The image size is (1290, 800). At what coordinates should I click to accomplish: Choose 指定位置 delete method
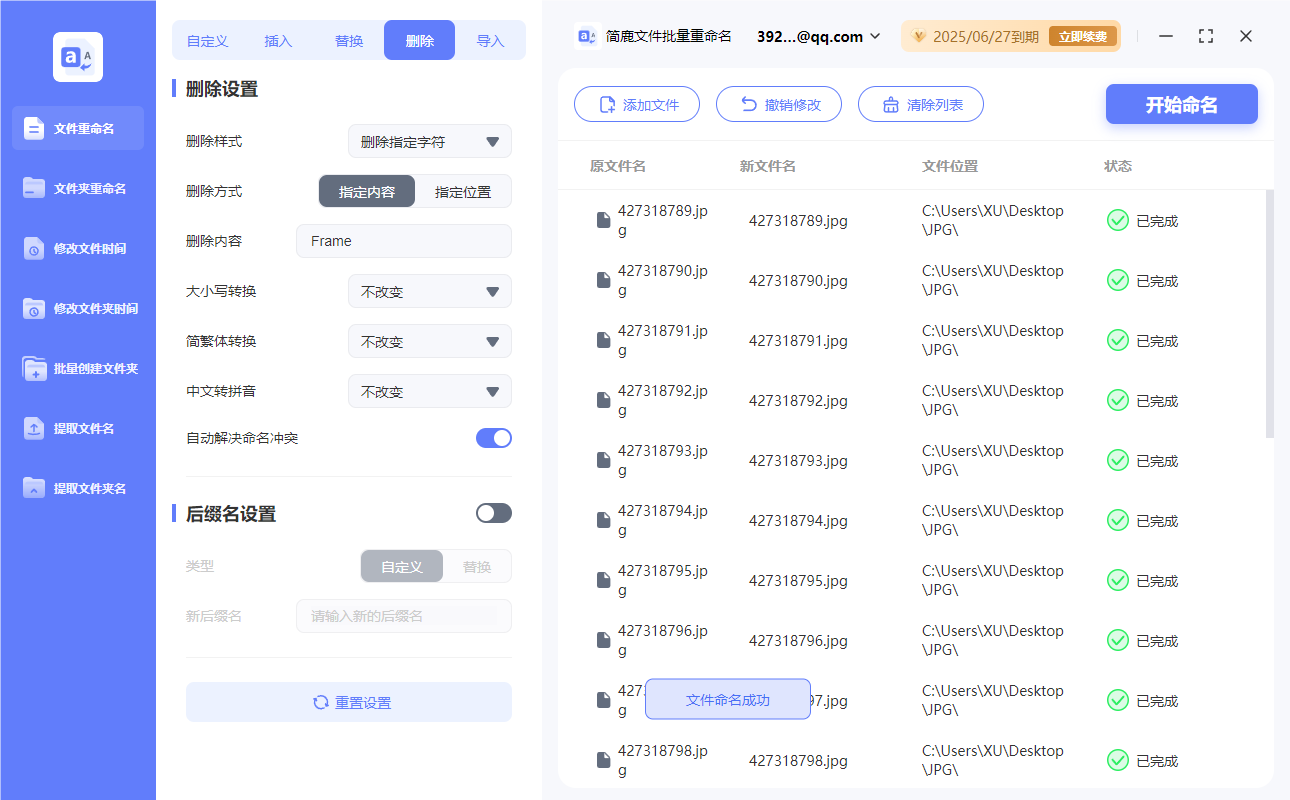463,191
